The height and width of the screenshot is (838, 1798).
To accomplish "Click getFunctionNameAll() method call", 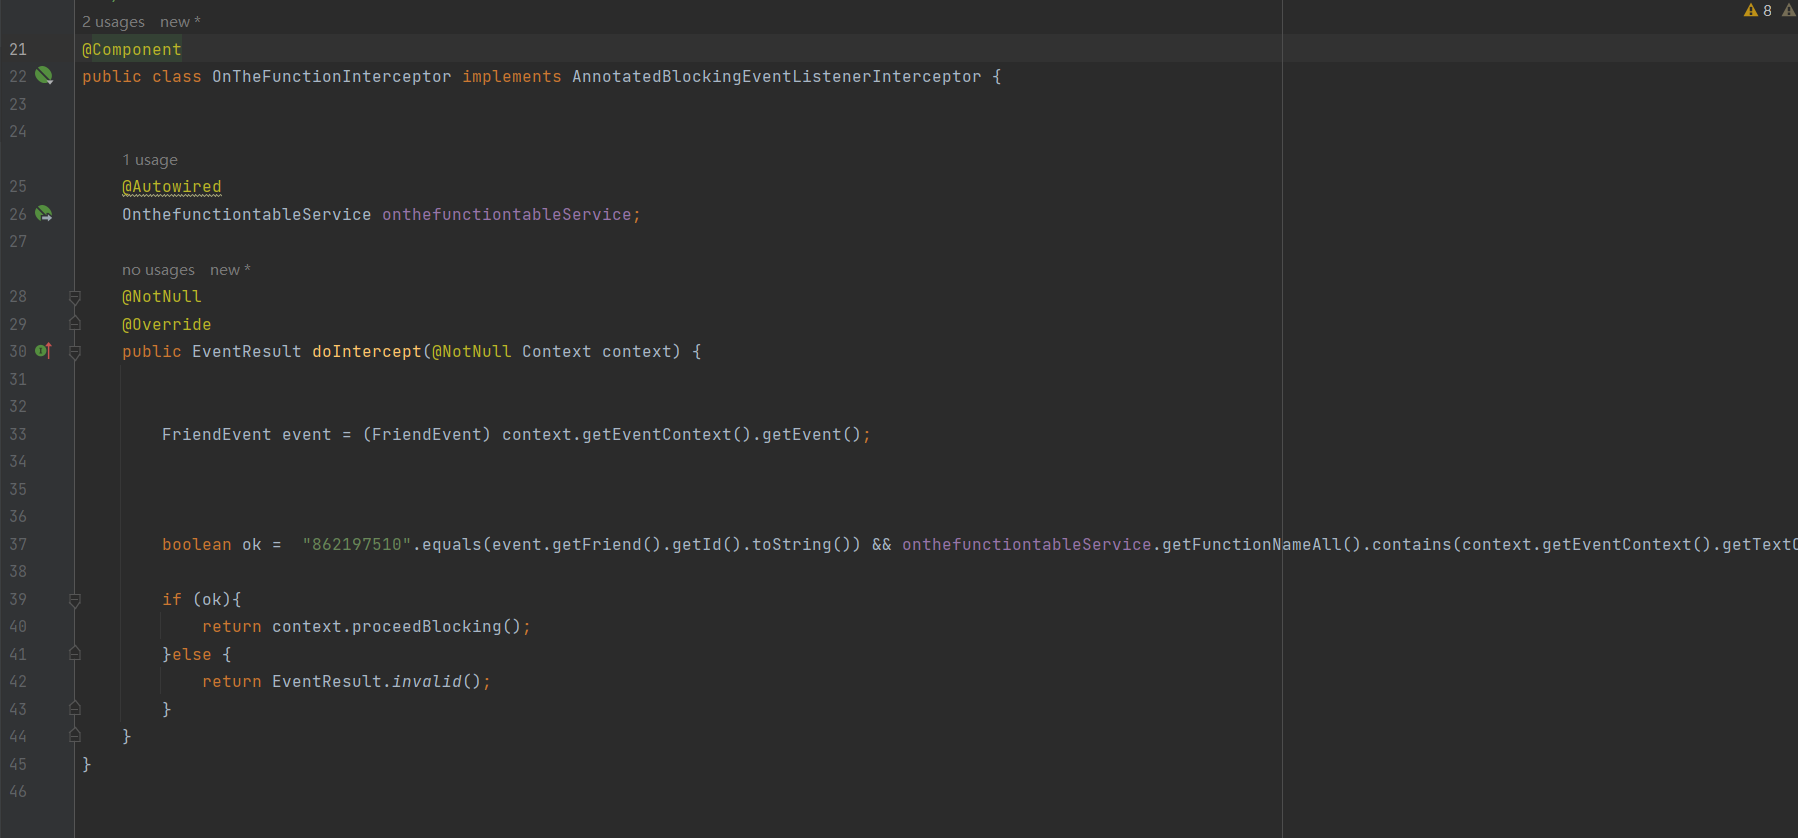I will [1262, 544].
